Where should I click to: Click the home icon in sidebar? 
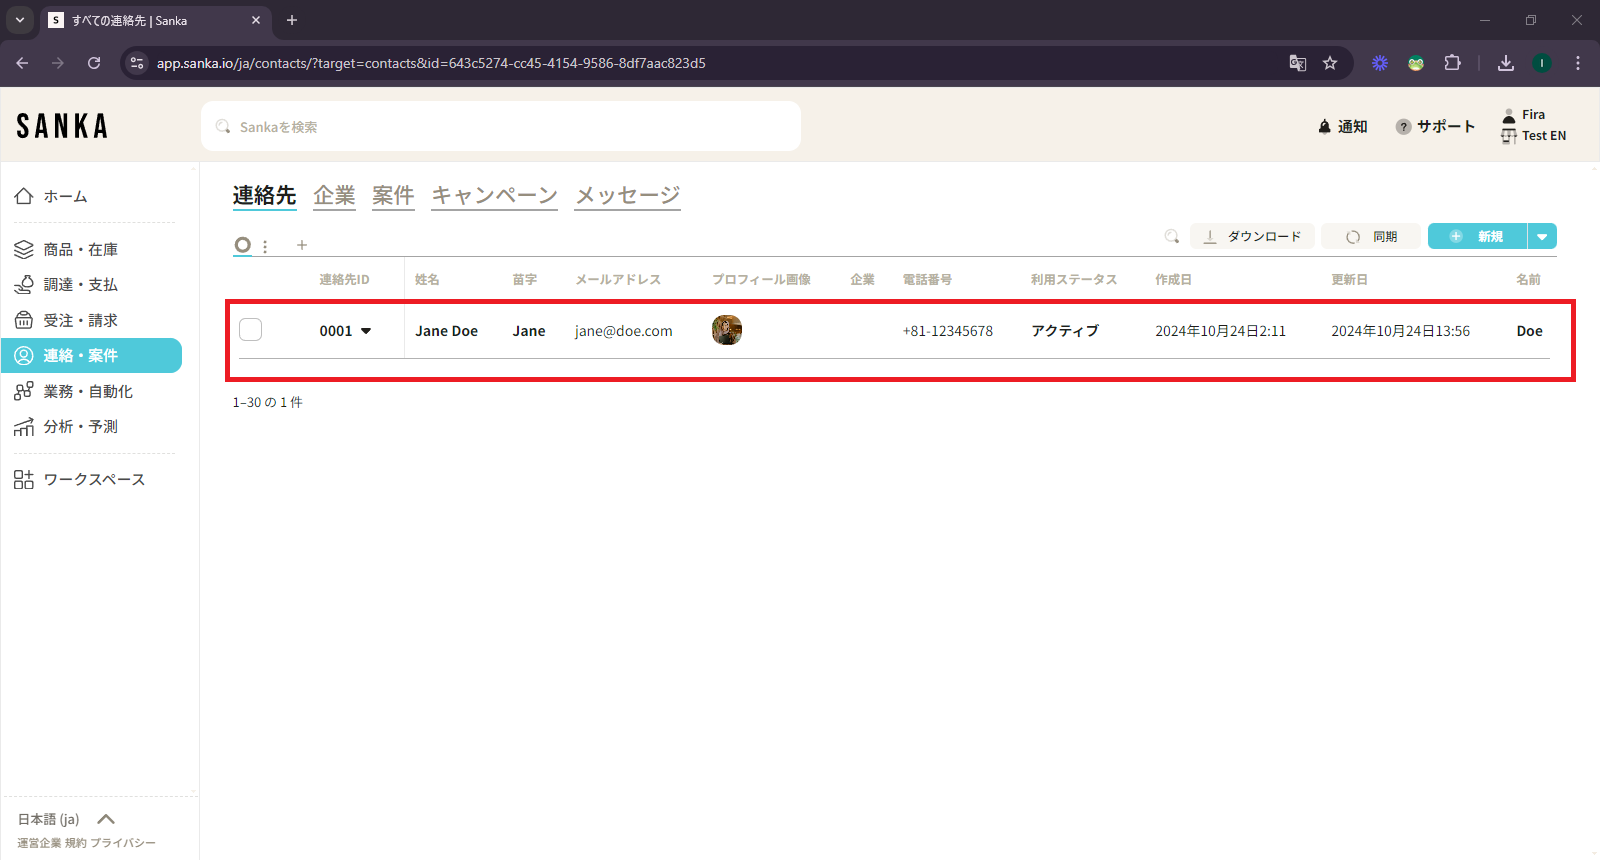[x=24, y=197]
